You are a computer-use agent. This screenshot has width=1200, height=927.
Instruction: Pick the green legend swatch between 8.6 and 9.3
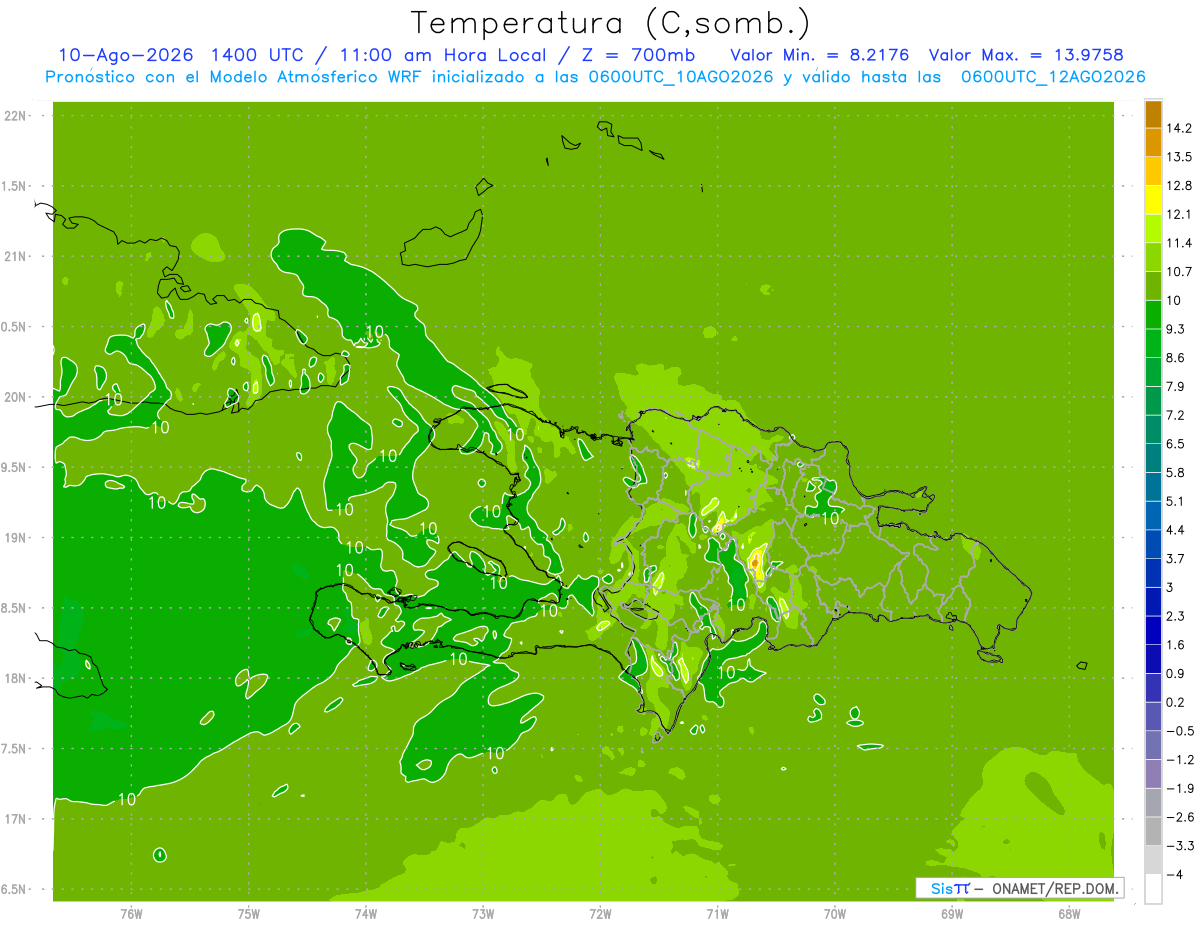(1153, 343)
